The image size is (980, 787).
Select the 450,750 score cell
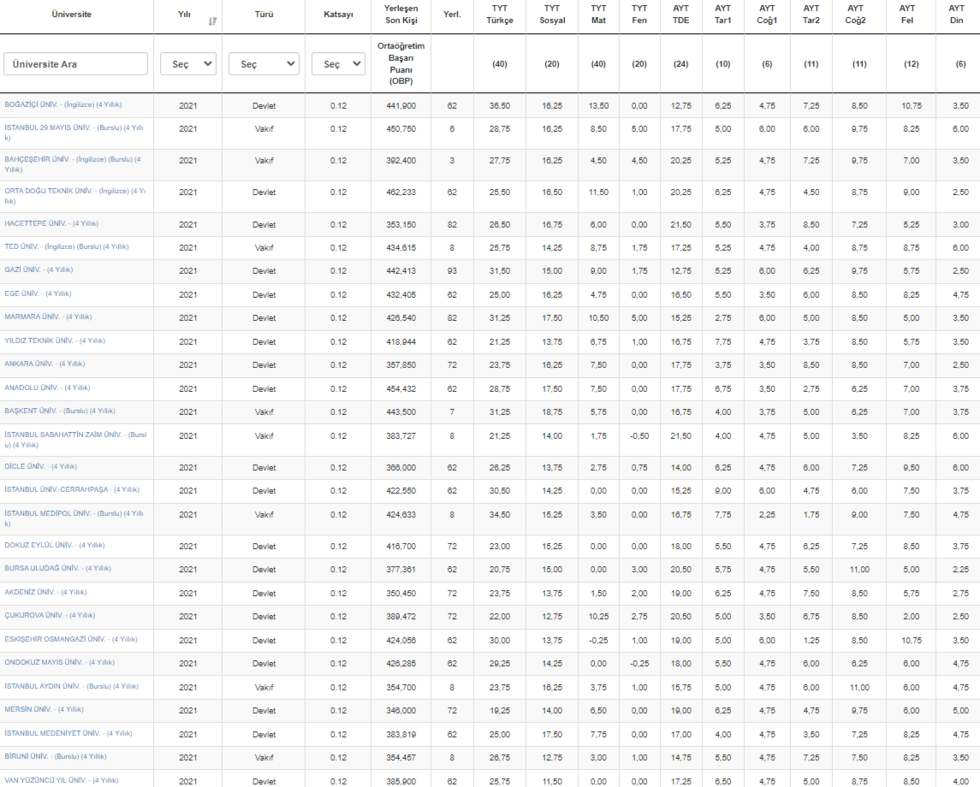401,129
